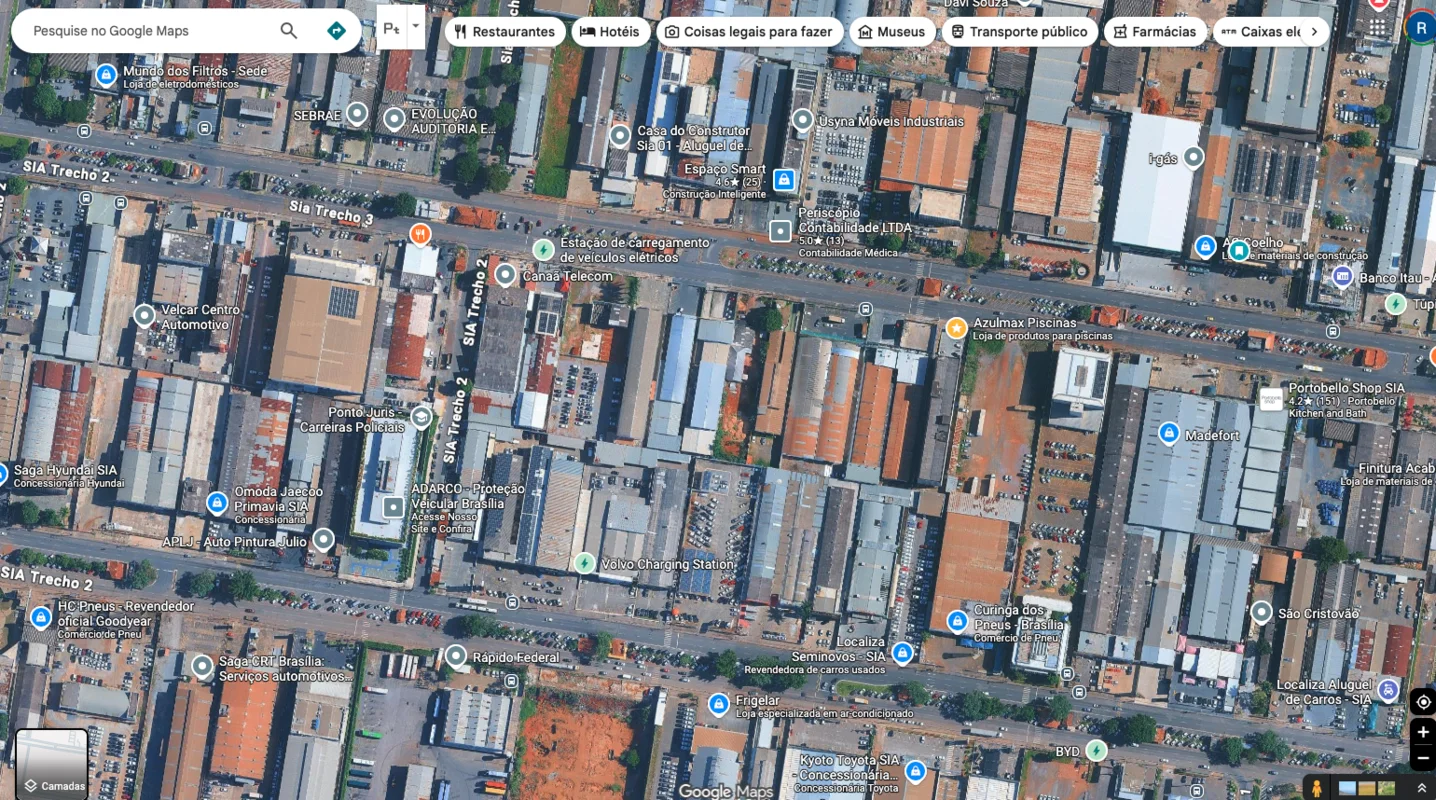Screen dimensions: 1436x800
Task: Open the Portobello Shop SIA pin
Action: (1271, 399)
